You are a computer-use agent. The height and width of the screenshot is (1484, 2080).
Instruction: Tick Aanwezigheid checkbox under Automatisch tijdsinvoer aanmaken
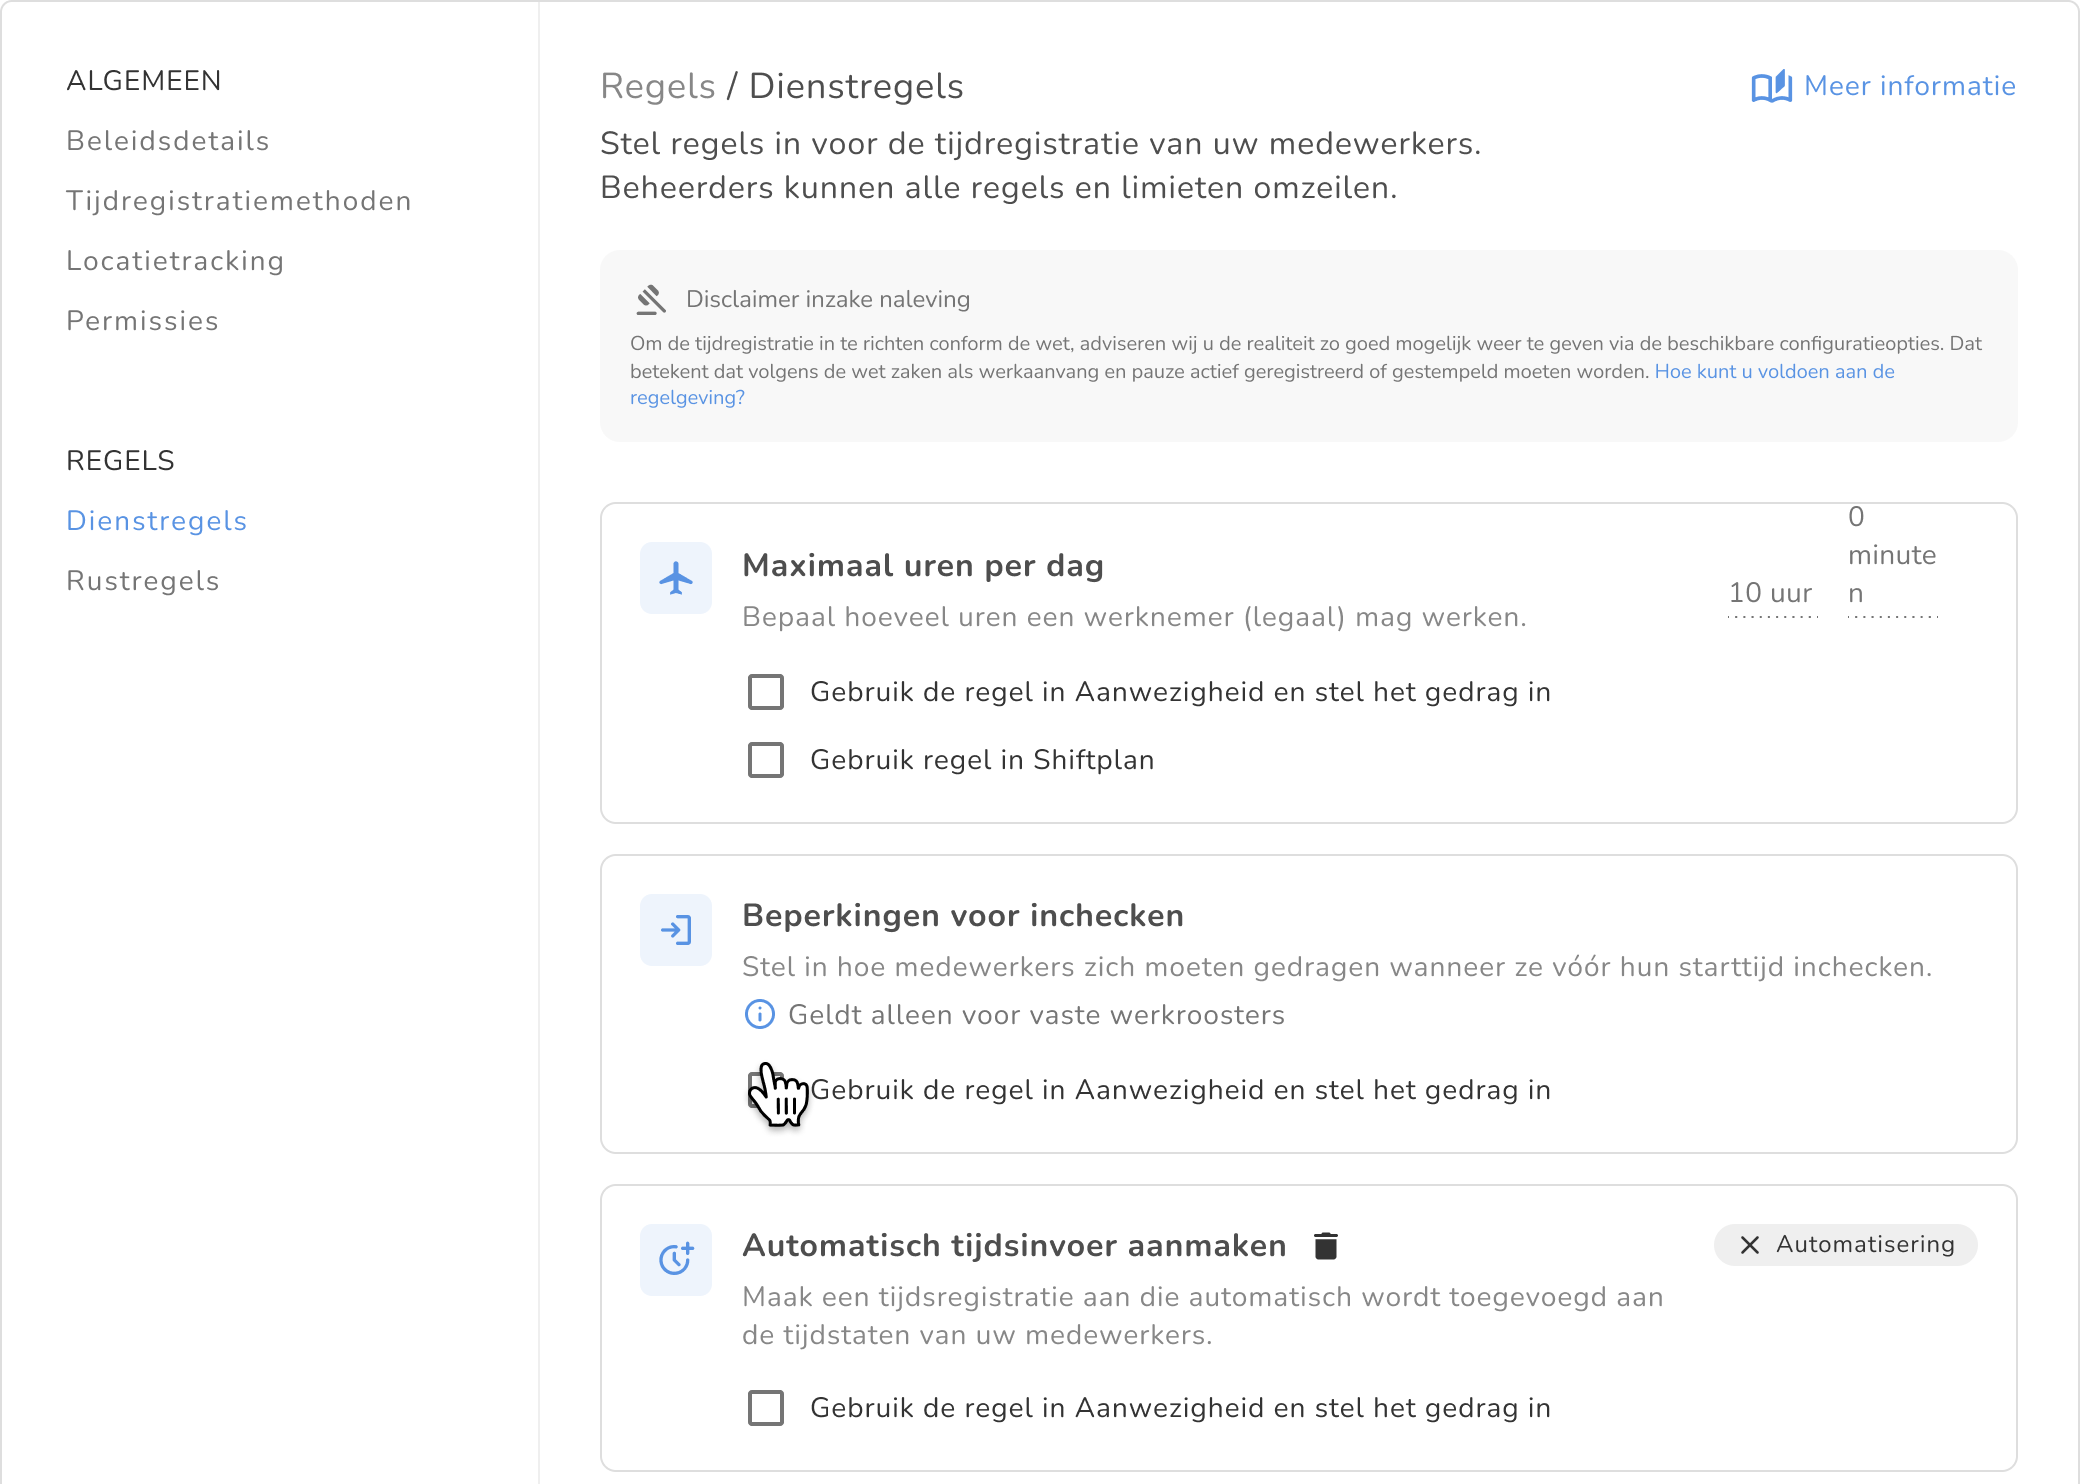(766, 1408)
